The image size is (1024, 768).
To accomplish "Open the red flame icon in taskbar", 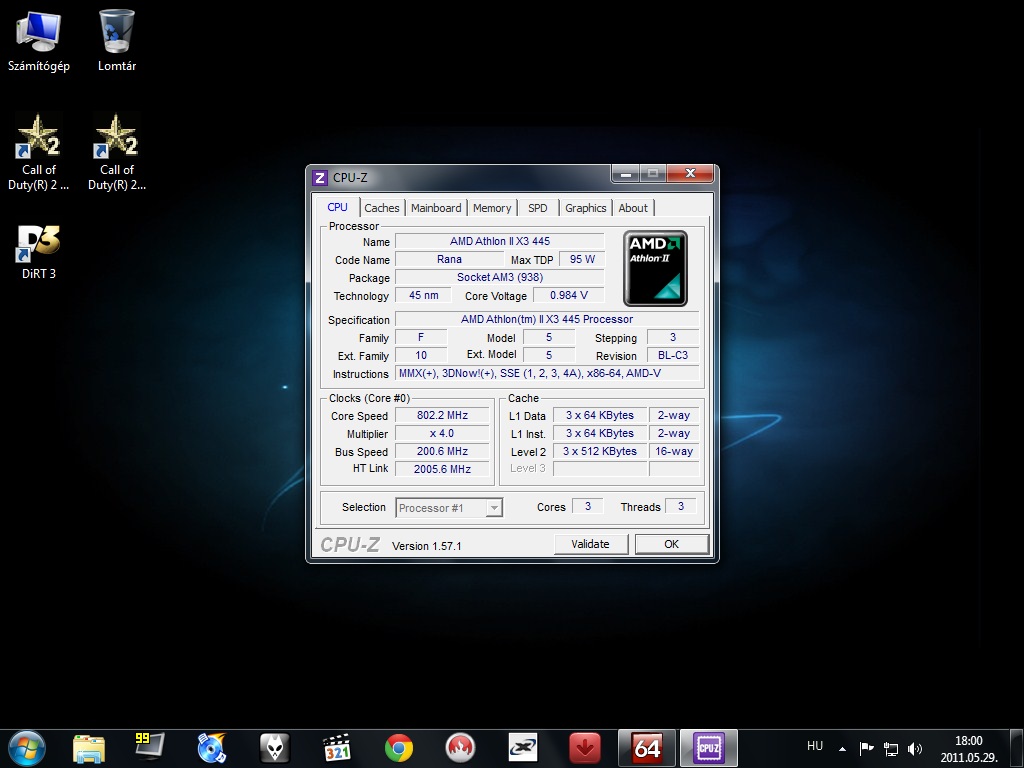I will coord(460,748).
